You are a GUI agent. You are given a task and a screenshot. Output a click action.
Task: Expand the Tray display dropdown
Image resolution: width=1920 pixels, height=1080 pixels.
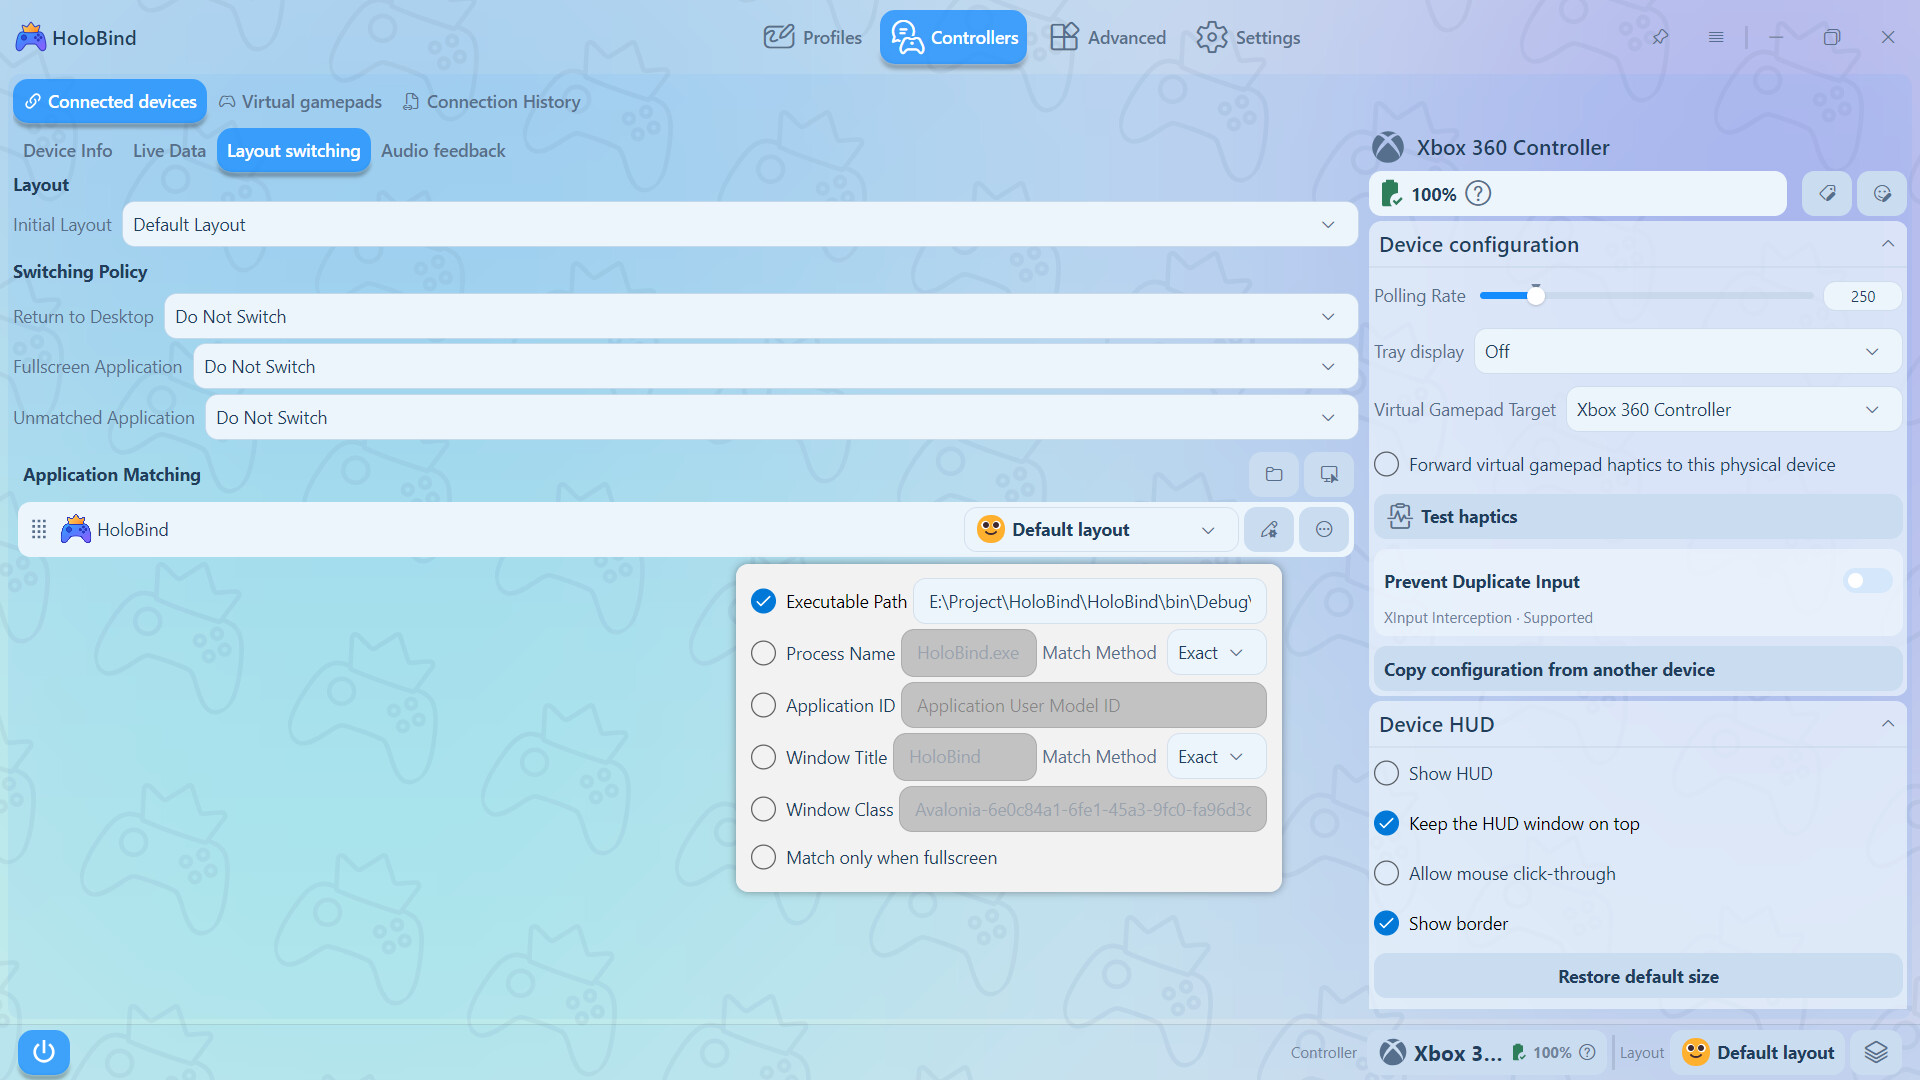click(x=1688, y=352)
